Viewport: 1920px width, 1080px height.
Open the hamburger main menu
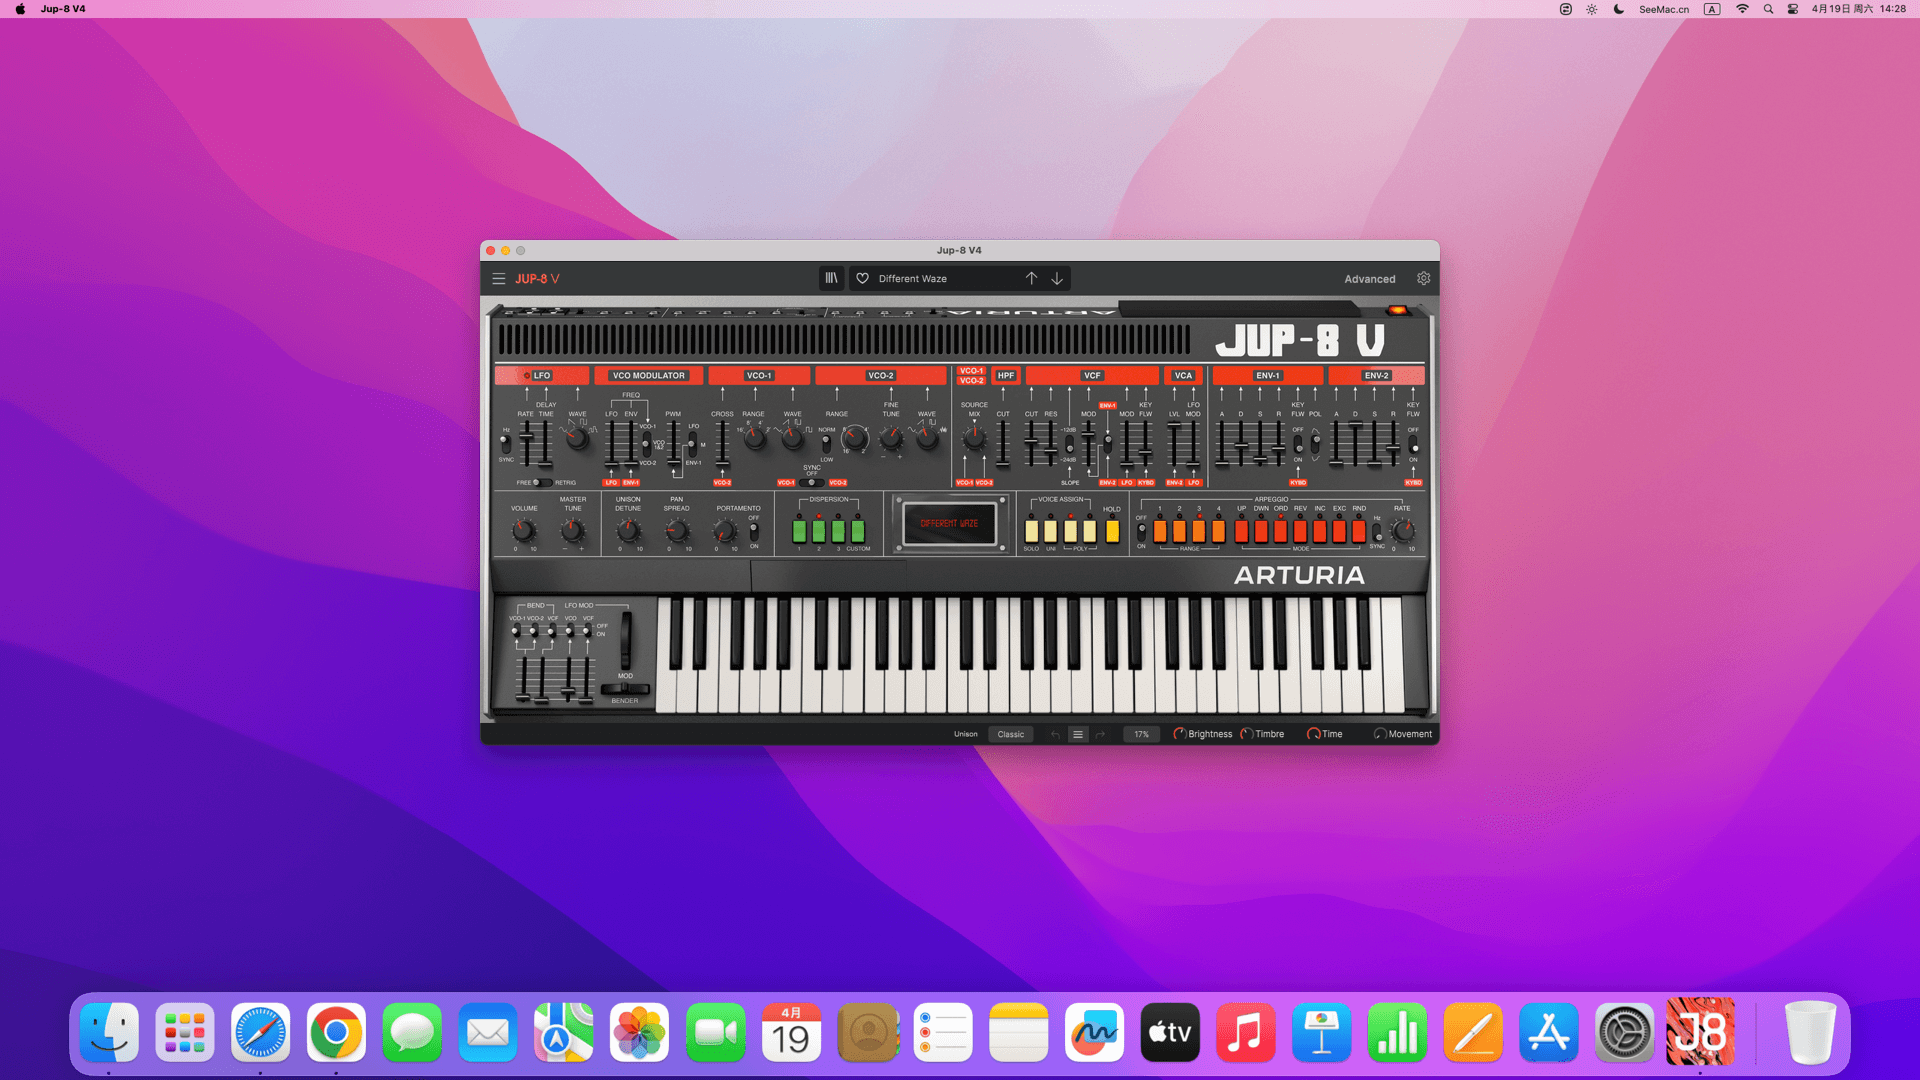coord(498,279)
